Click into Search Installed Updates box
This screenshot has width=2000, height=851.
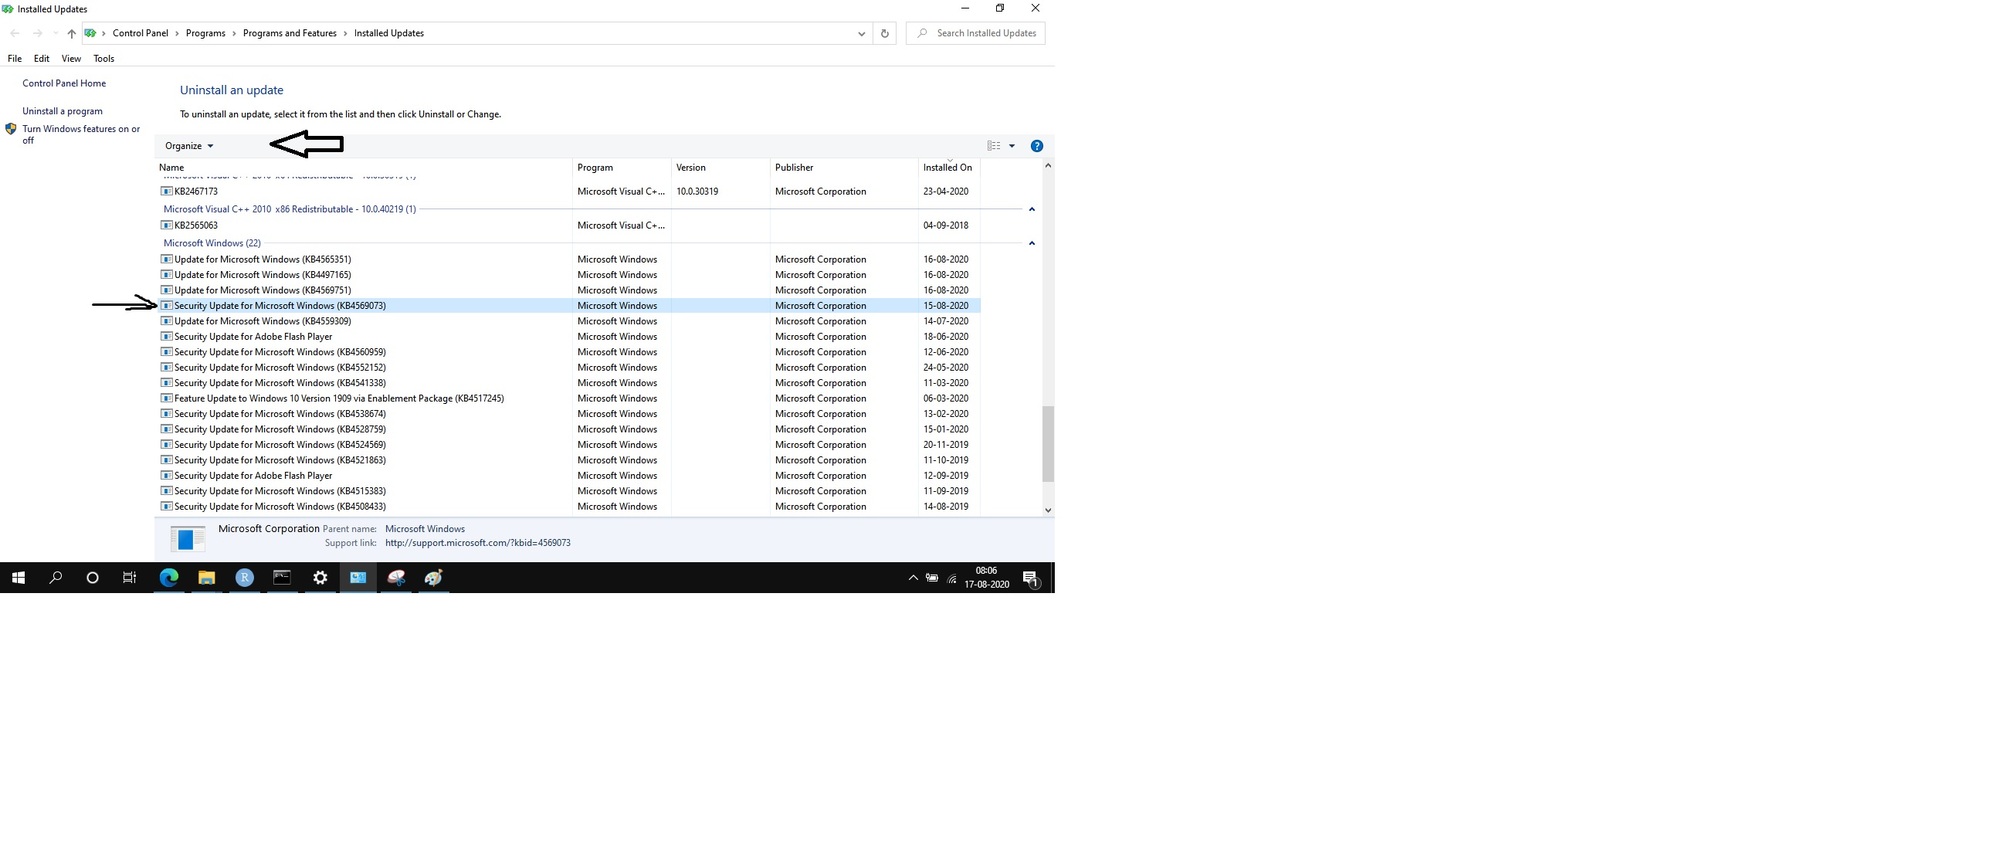pyautogui.click(x=976, y=33)
